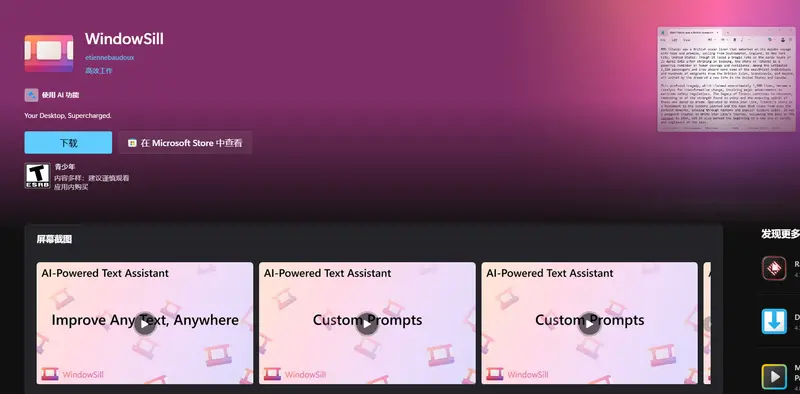800x394 pixels.
Task: Open the rainbow-bordered play button app icon
Action: click(774, 377)
